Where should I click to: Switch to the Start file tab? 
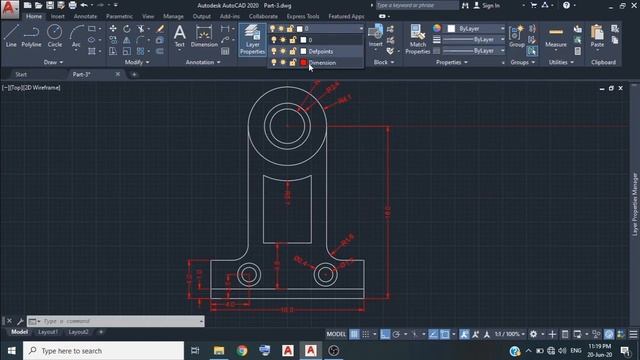click(x=21, y=74)
